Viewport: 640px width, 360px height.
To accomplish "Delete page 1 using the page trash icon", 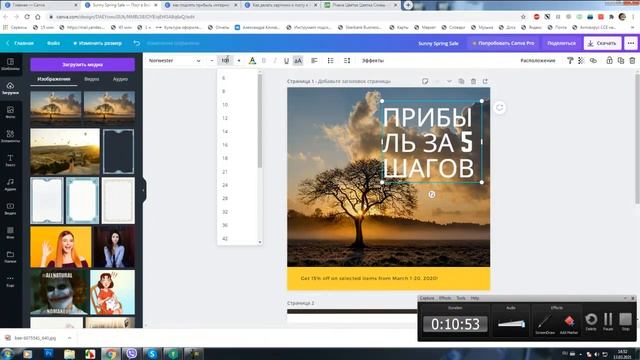I will (473, 81).
